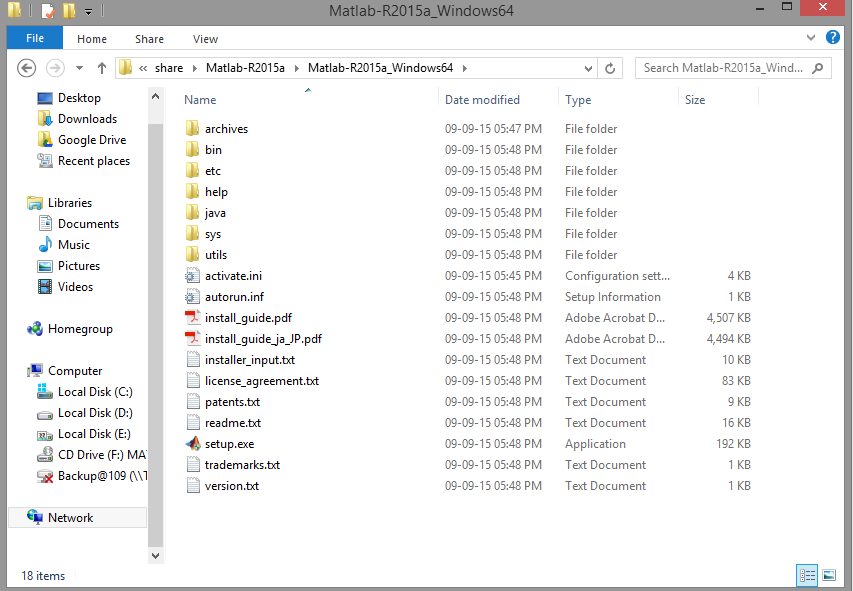Switch to the View ribbon tab
853x591 pixels.
pyautogui.click(x=205, y=39)
